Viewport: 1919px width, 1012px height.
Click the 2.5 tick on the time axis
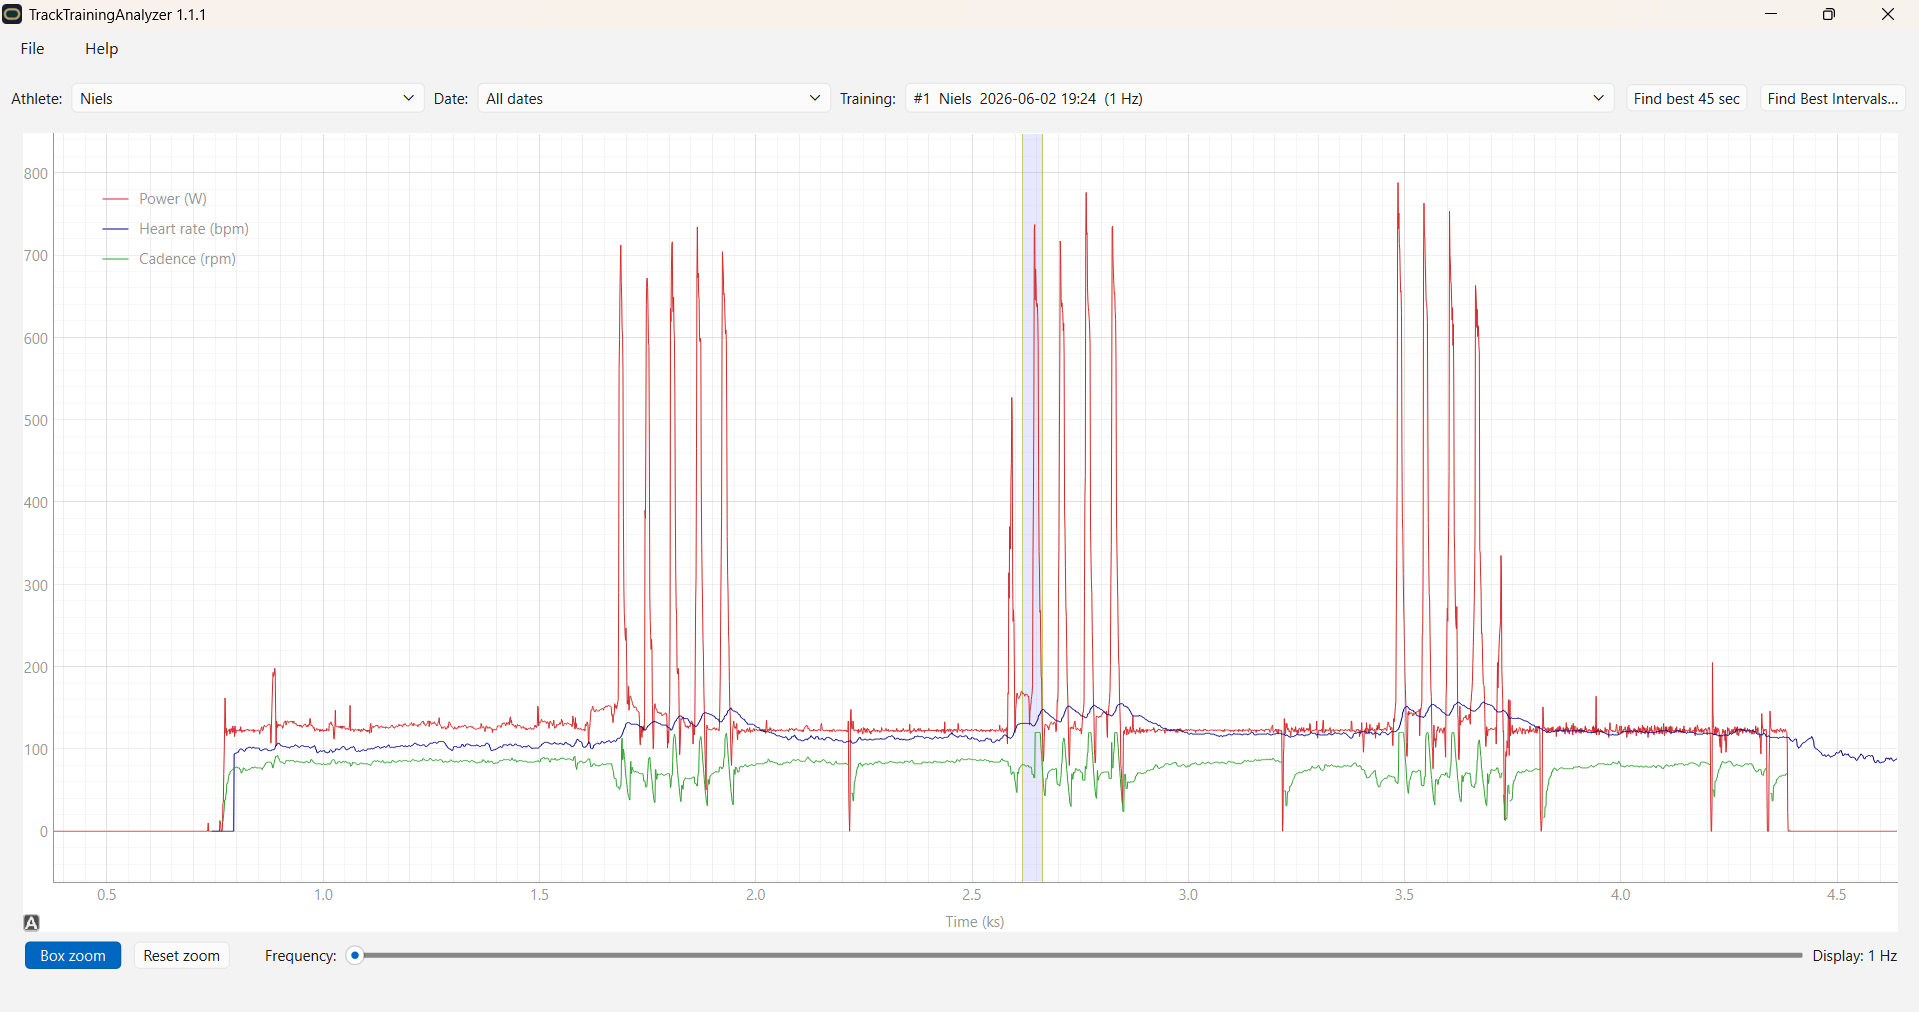click(x=972, y=895)
